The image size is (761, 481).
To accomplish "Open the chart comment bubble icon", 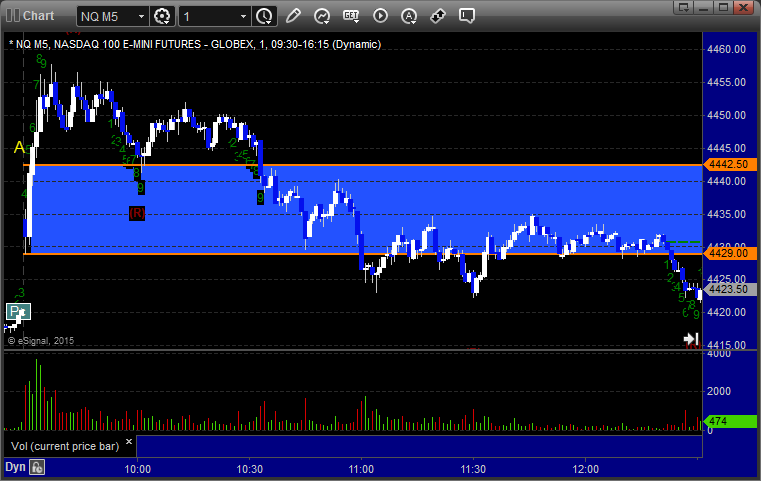I will 467,16.
